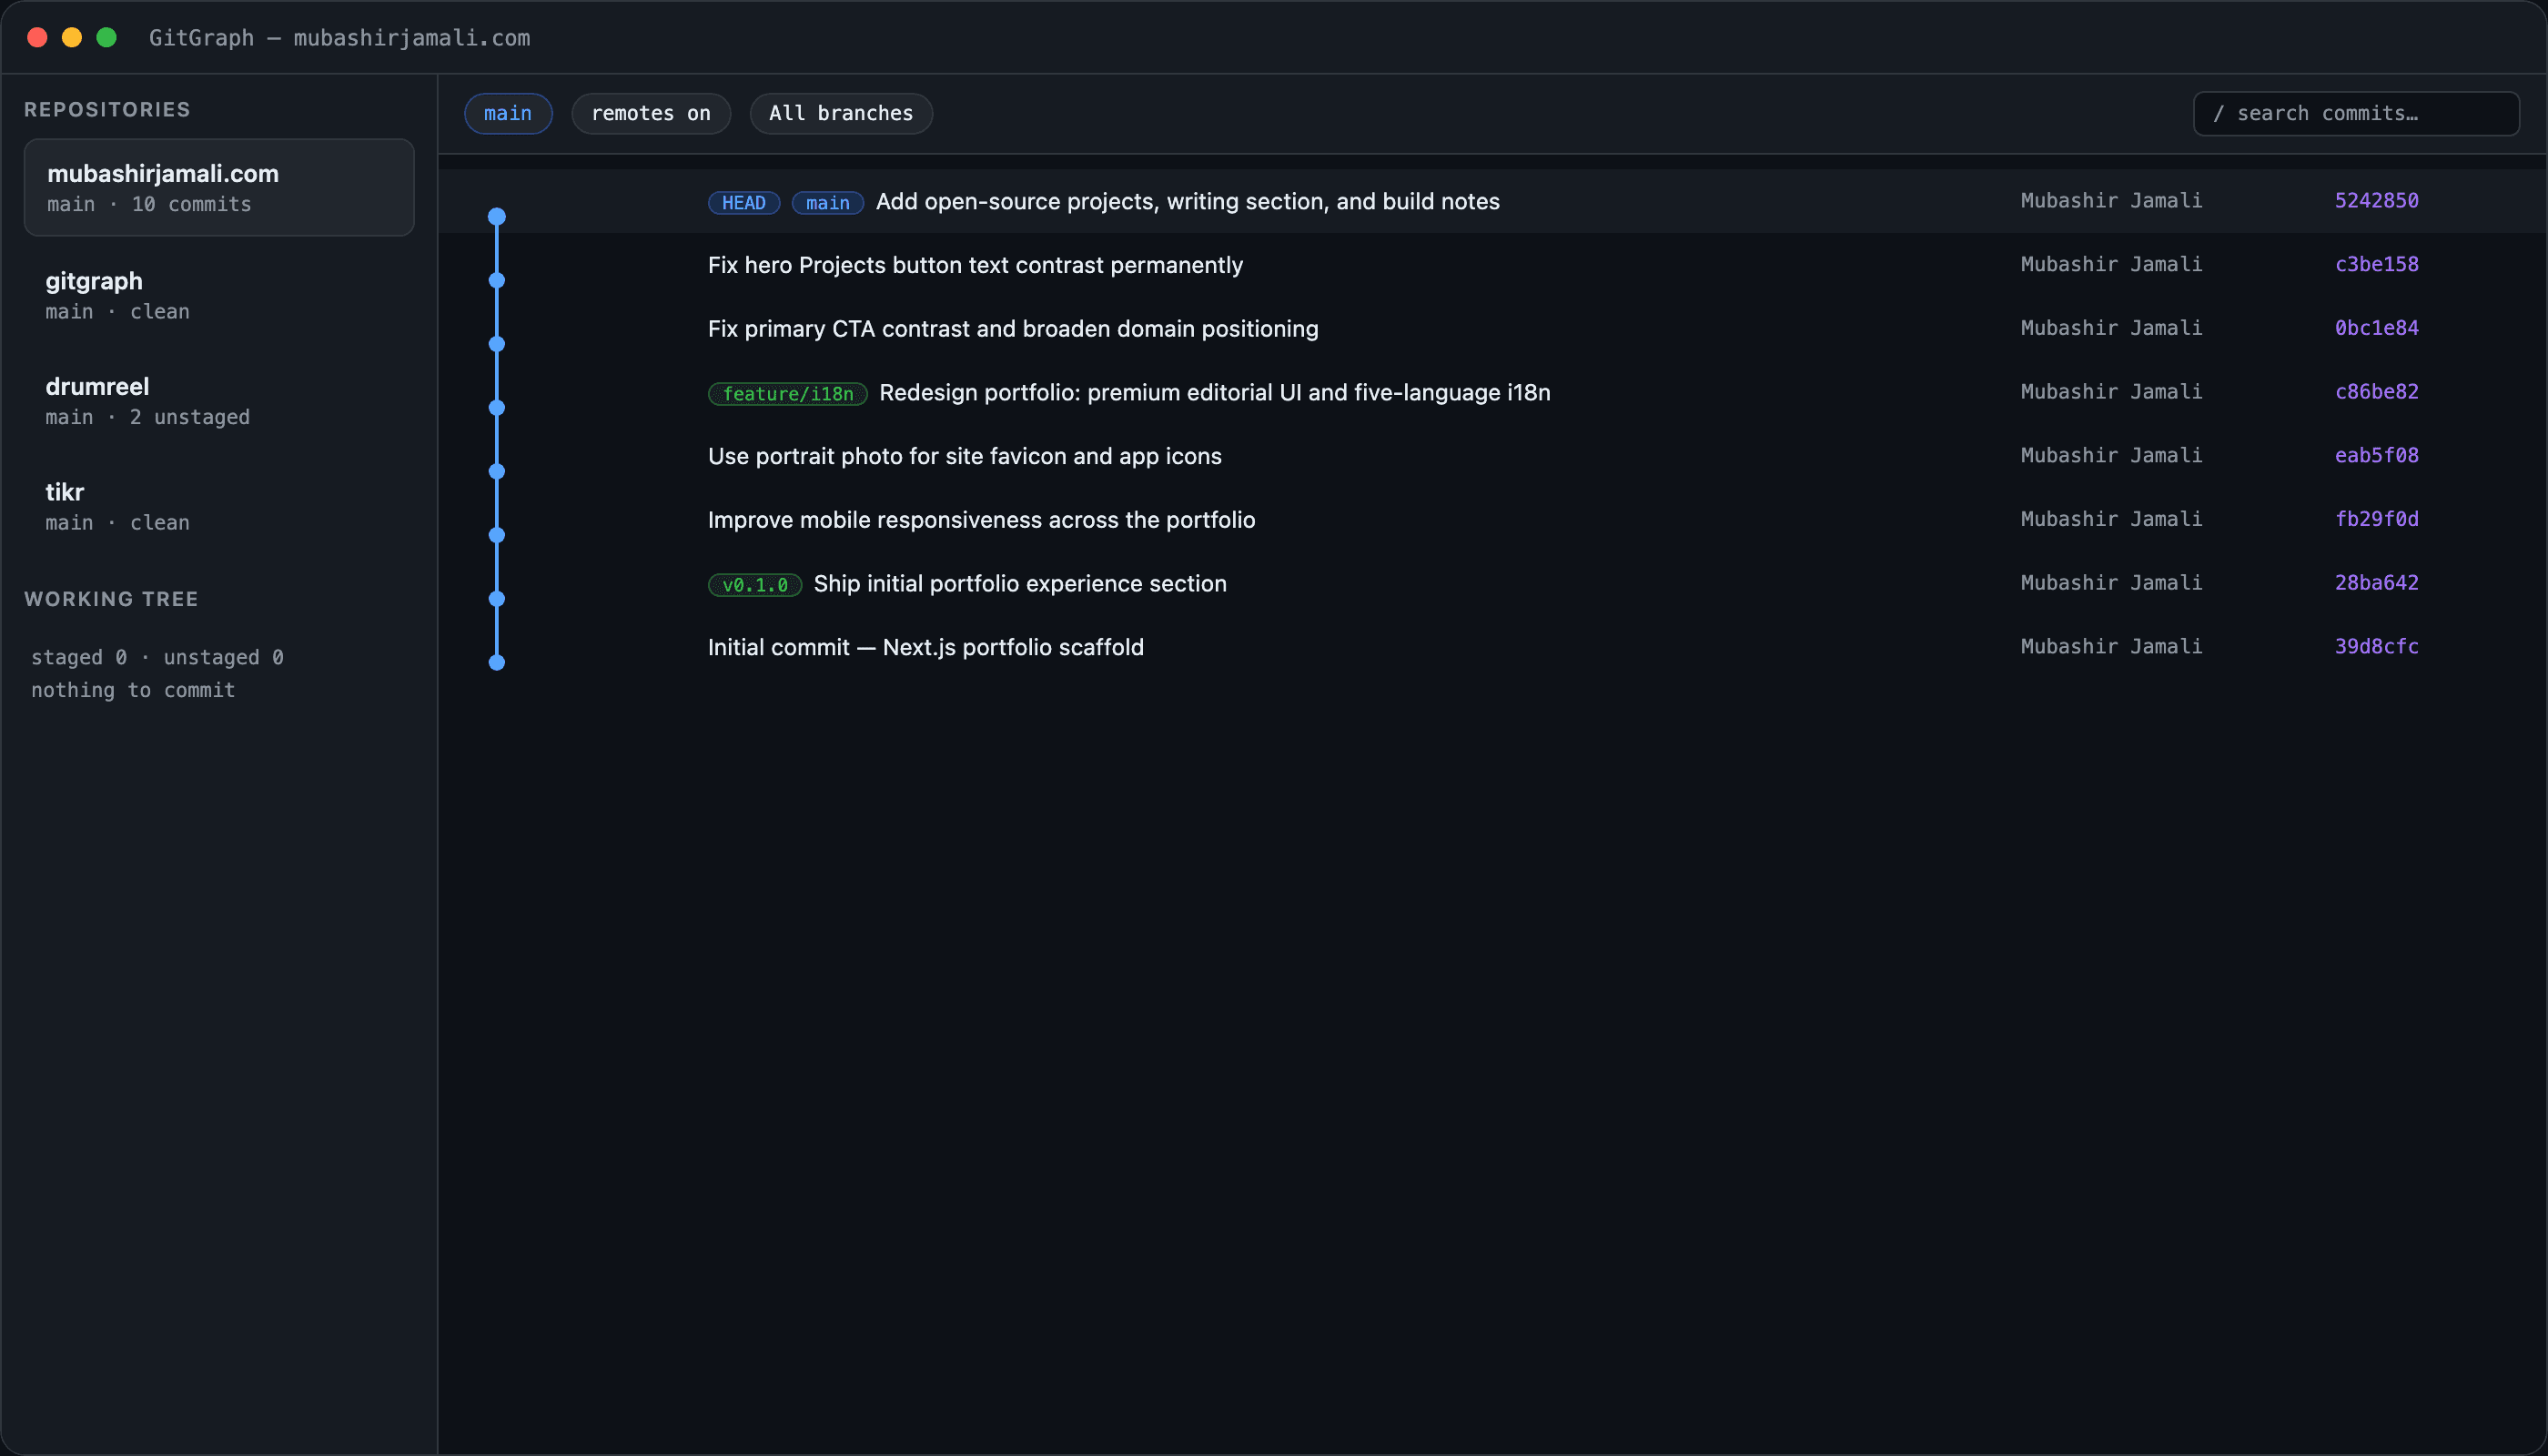Click author Mubashir Jamali on commit 5242850
The height and width of the screenshot is (1456, 2548).
tap(2111, 200)
